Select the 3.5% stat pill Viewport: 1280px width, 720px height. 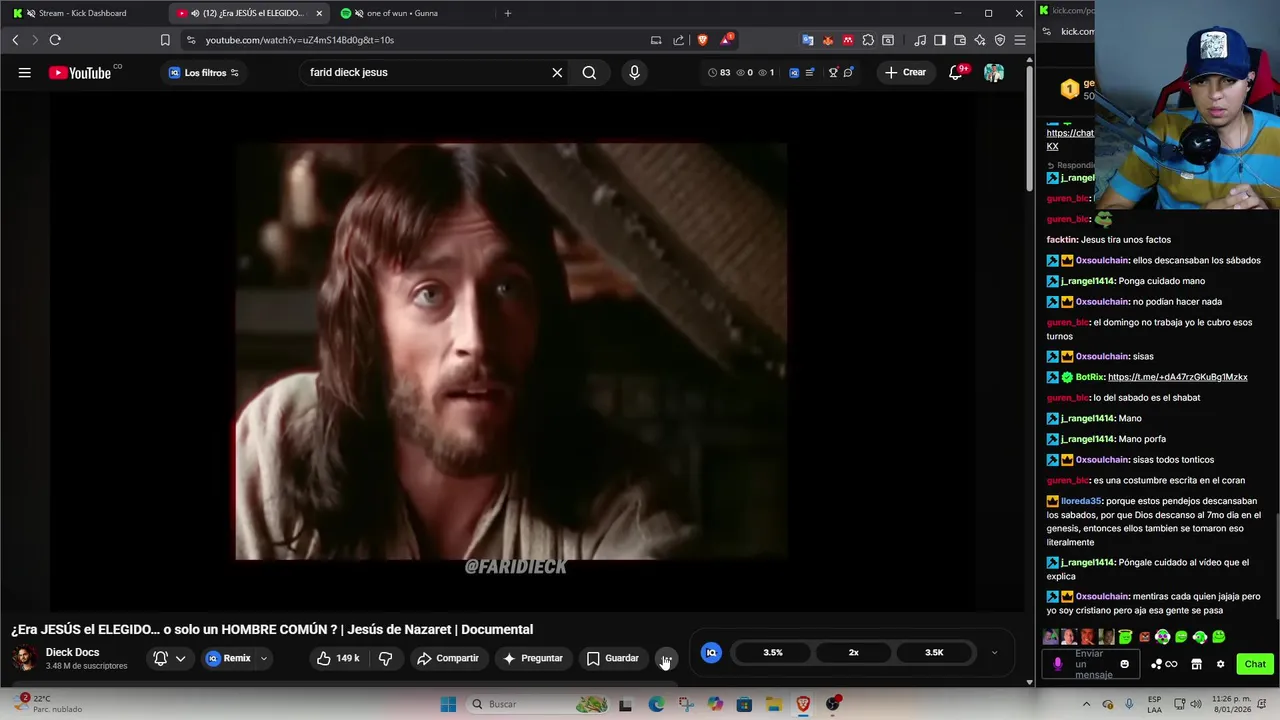pos(773,652)
